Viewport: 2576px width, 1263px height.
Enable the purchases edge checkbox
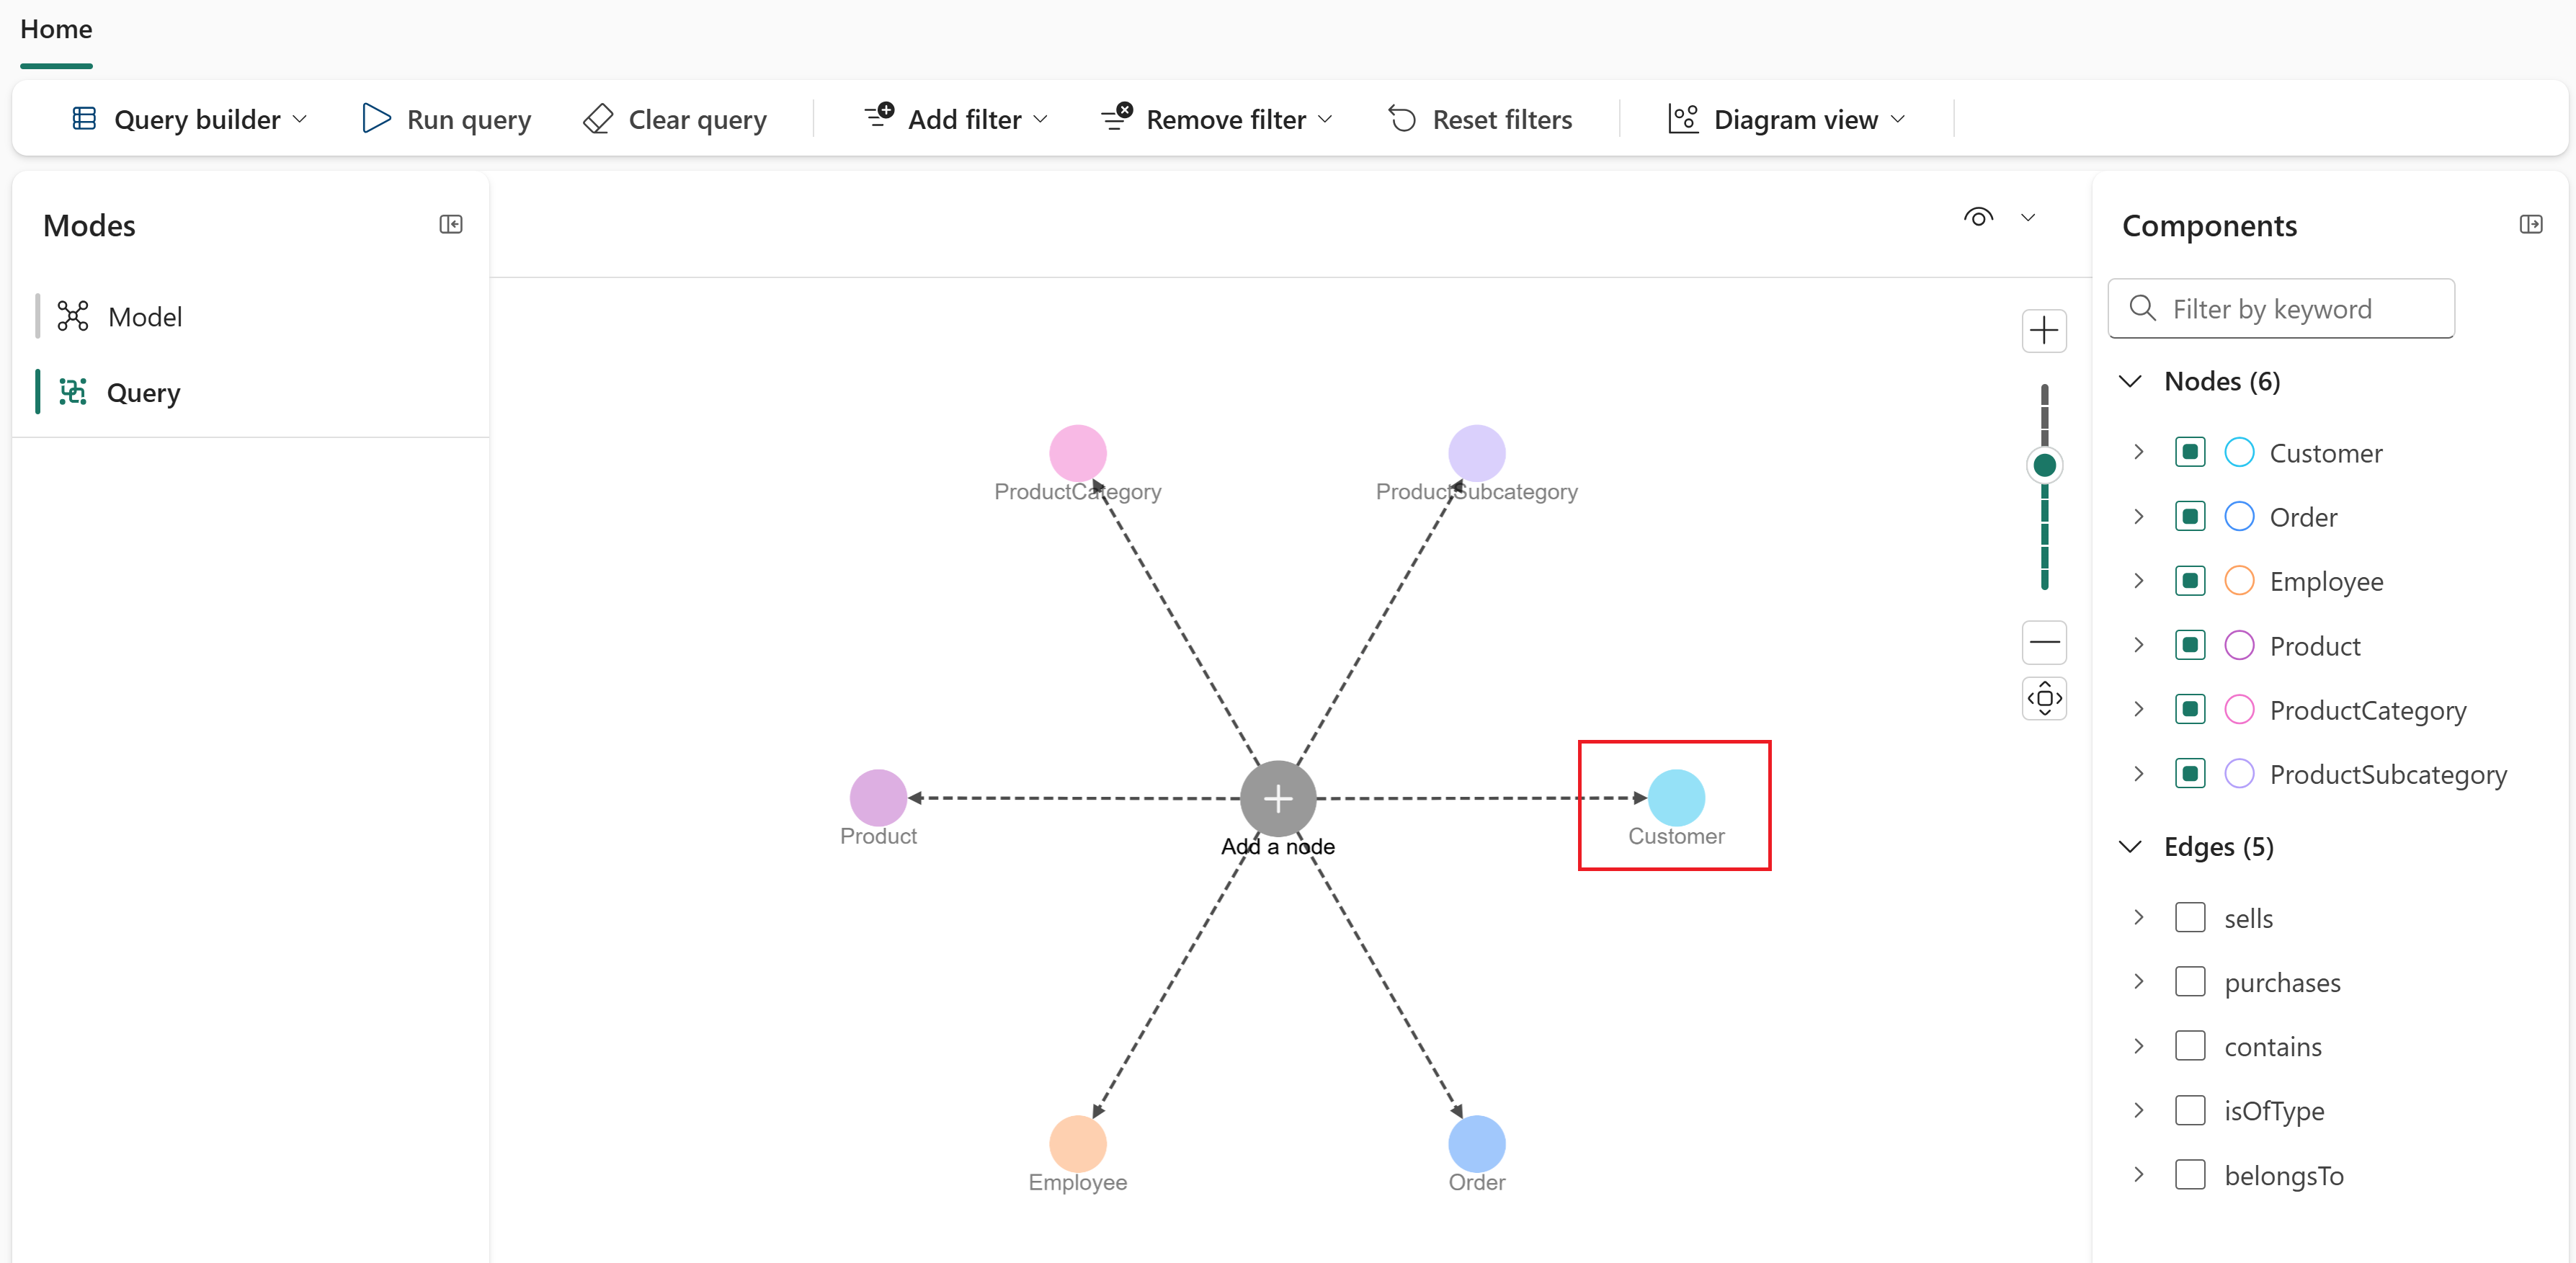pos(2189,981)
